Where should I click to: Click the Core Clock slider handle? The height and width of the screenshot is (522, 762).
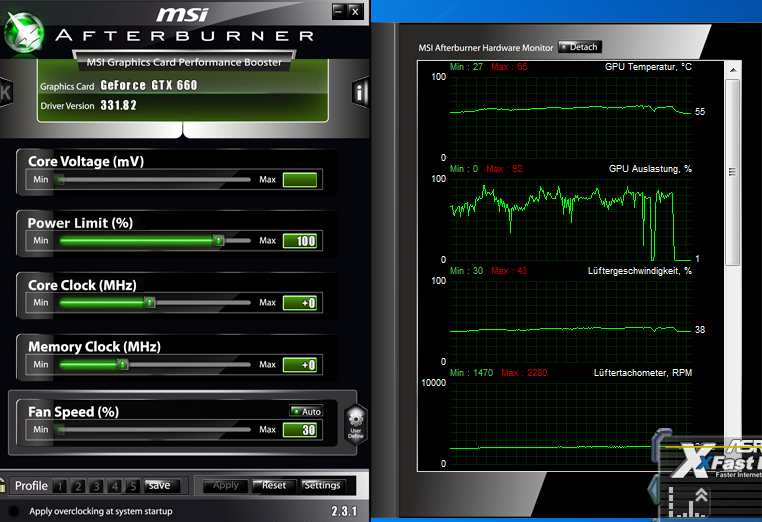[x=150, y=302]
